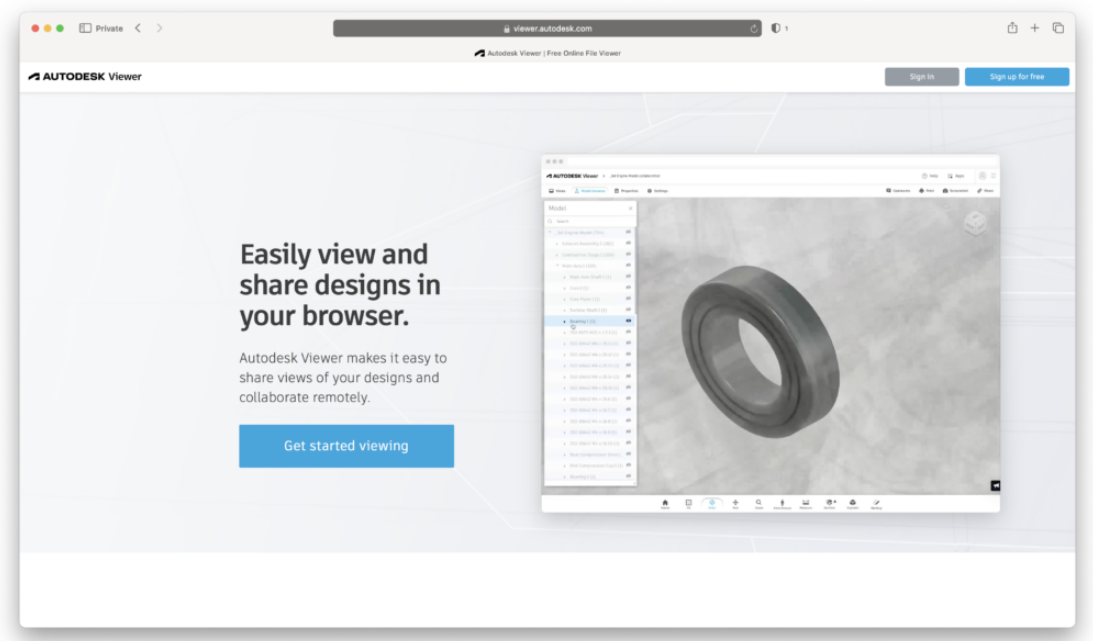1093x641 pixels.
Task: Select the Explode tool in preview toolbar
Action: coord(853,504)
